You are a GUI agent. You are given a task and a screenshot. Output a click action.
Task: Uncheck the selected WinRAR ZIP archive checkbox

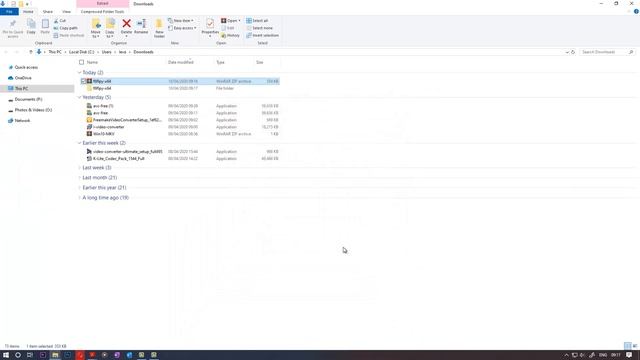[83, 81]
